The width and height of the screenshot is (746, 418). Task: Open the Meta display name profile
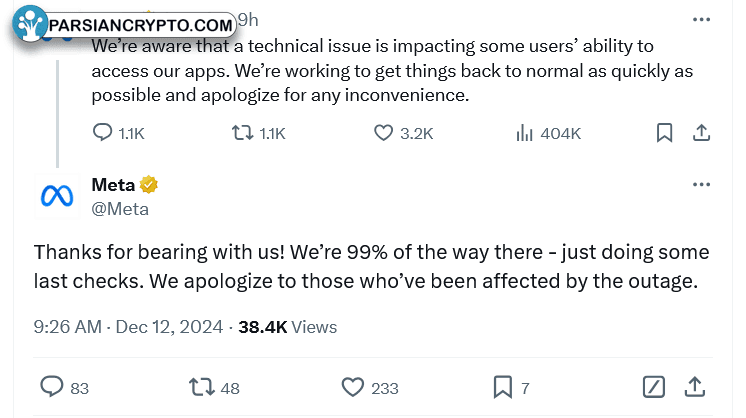pos(113,185)
